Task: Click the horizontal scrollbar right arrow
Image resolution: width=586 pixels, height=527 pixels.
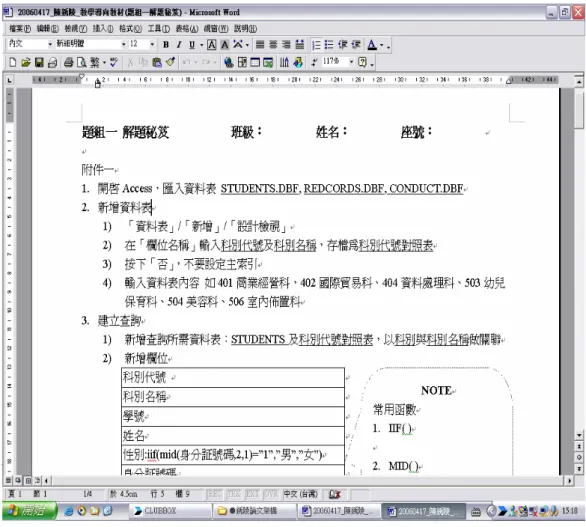Action: [569, 480]
